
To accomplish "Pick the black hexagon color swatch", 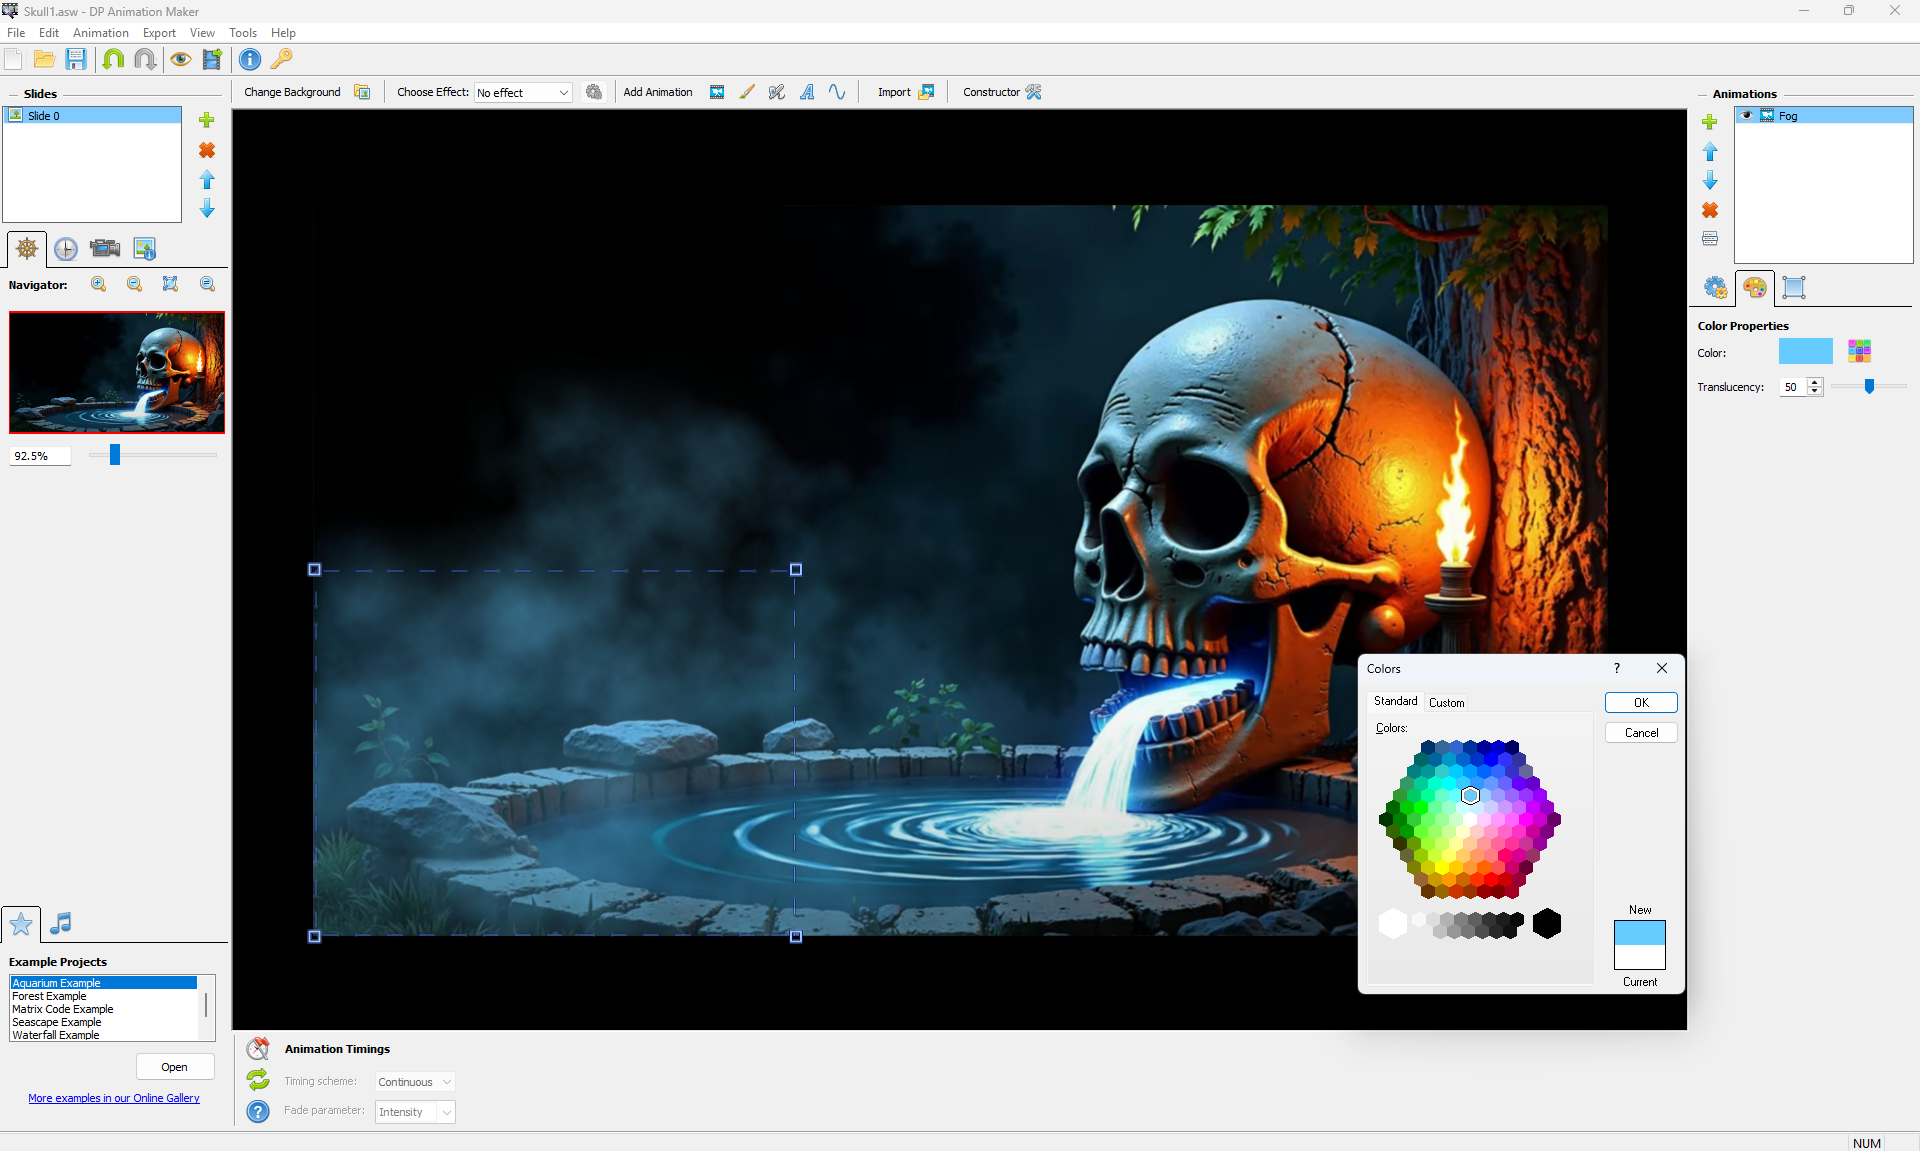I will coord(1546,924).
